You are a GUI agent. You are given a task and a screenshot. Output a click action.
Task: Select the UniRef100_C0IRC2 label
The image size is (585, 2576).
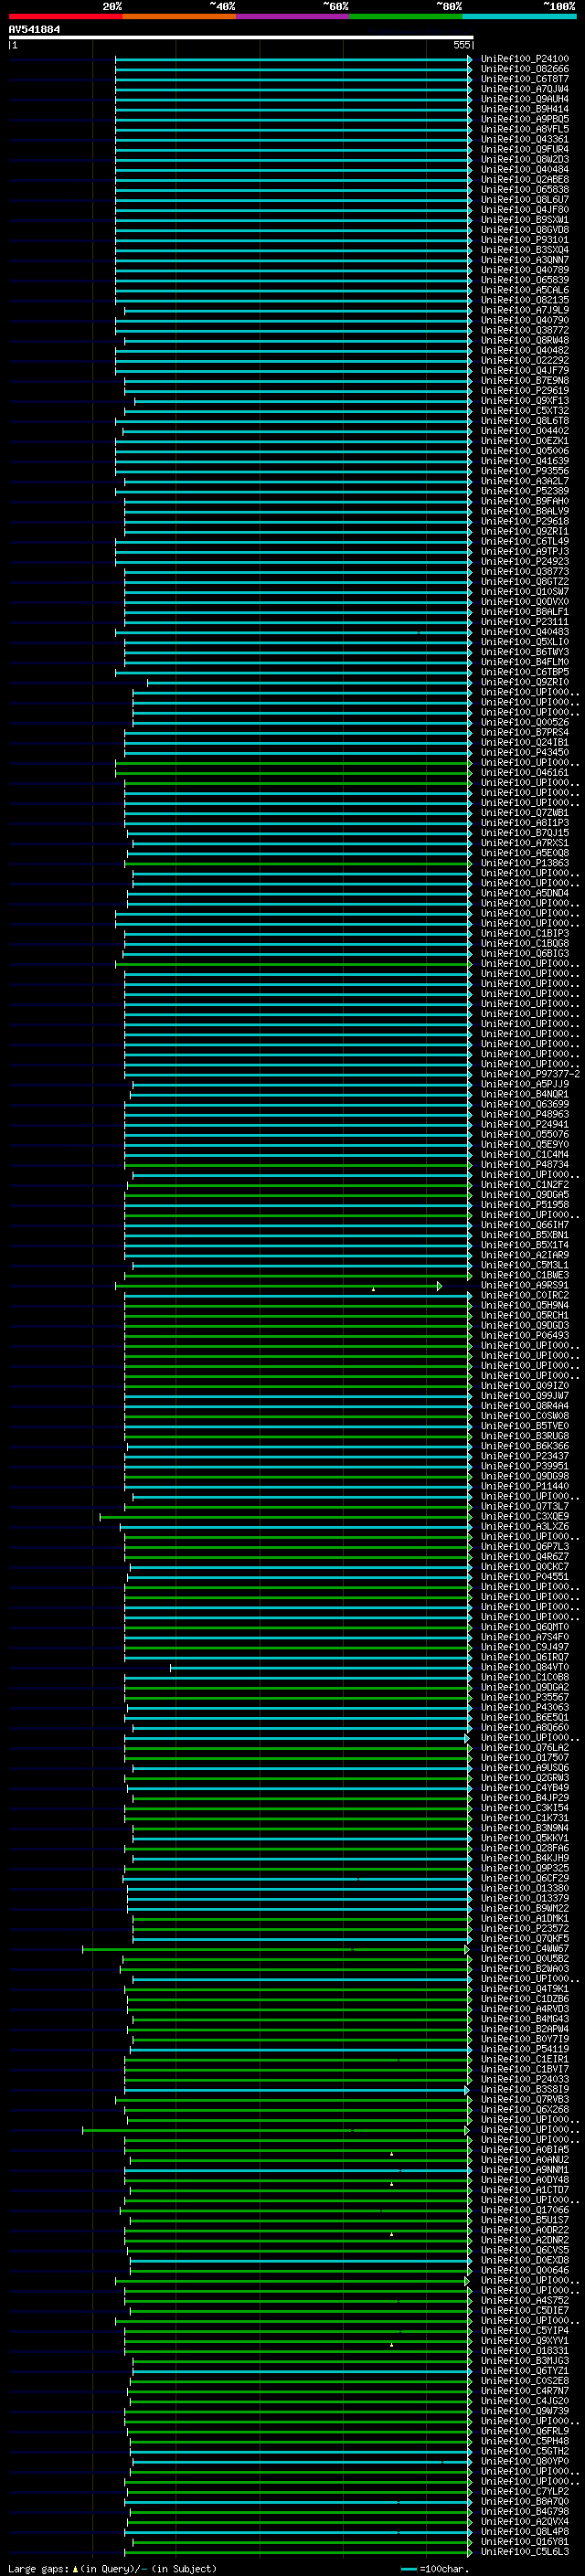(525, 1295)
